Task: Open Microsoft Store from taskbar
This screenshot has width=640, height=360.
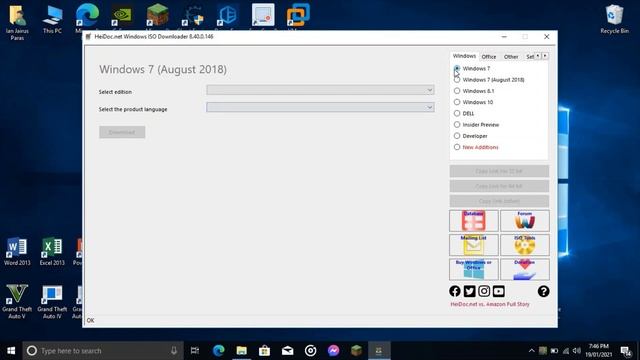Action: [x=264, y=351]
